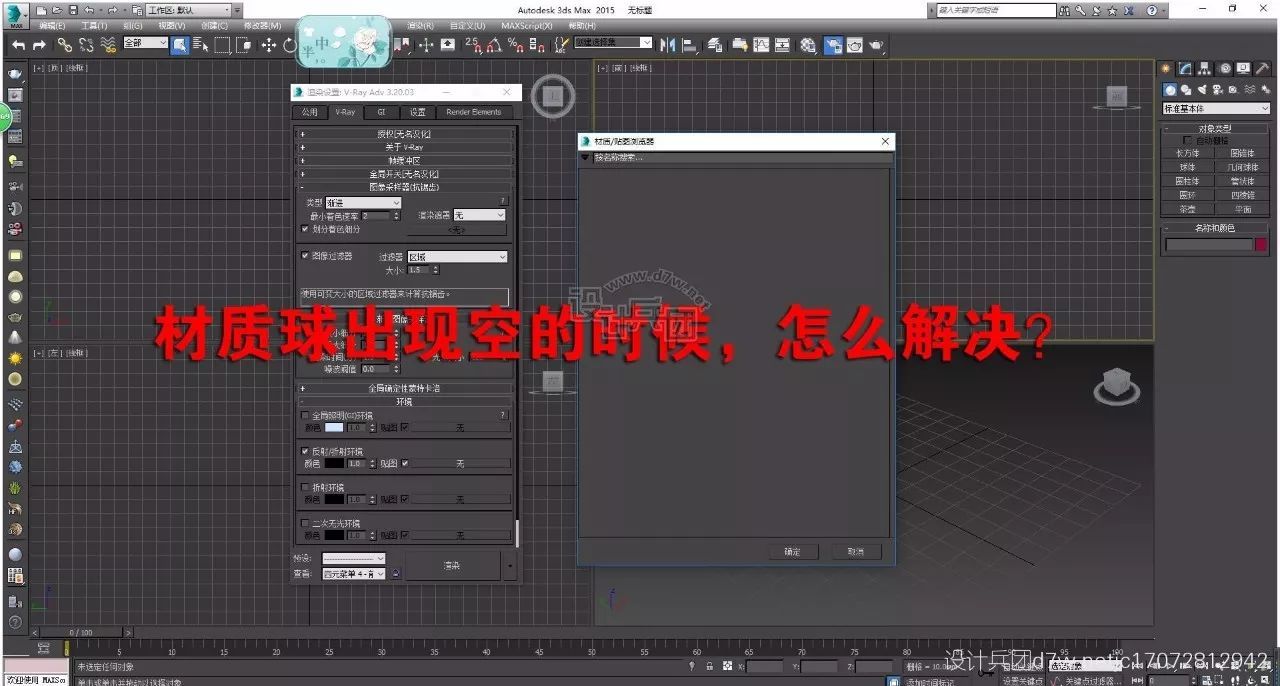Select the Cameras category icon
The width and height of the screenshot is (1280, 686).
click(x=1217, y=90)
